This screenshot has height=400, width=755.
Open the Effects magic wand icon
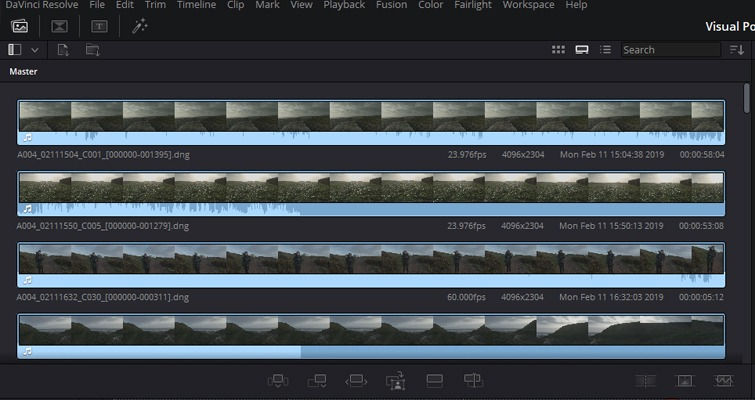140,26
